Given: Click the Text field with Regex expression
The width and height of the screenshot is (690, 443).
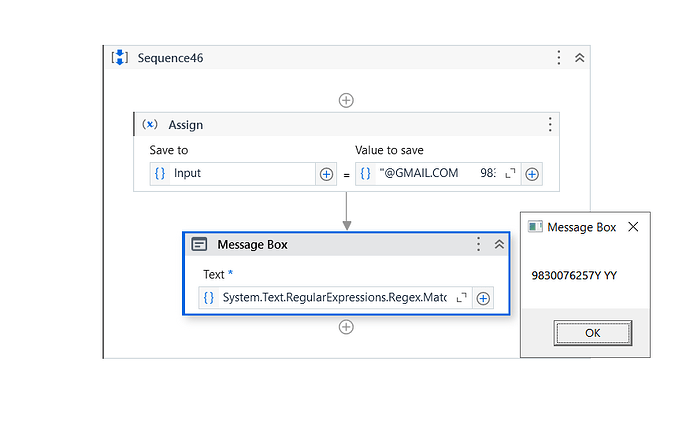Looking at the screenshot, I should coord(330,298).
